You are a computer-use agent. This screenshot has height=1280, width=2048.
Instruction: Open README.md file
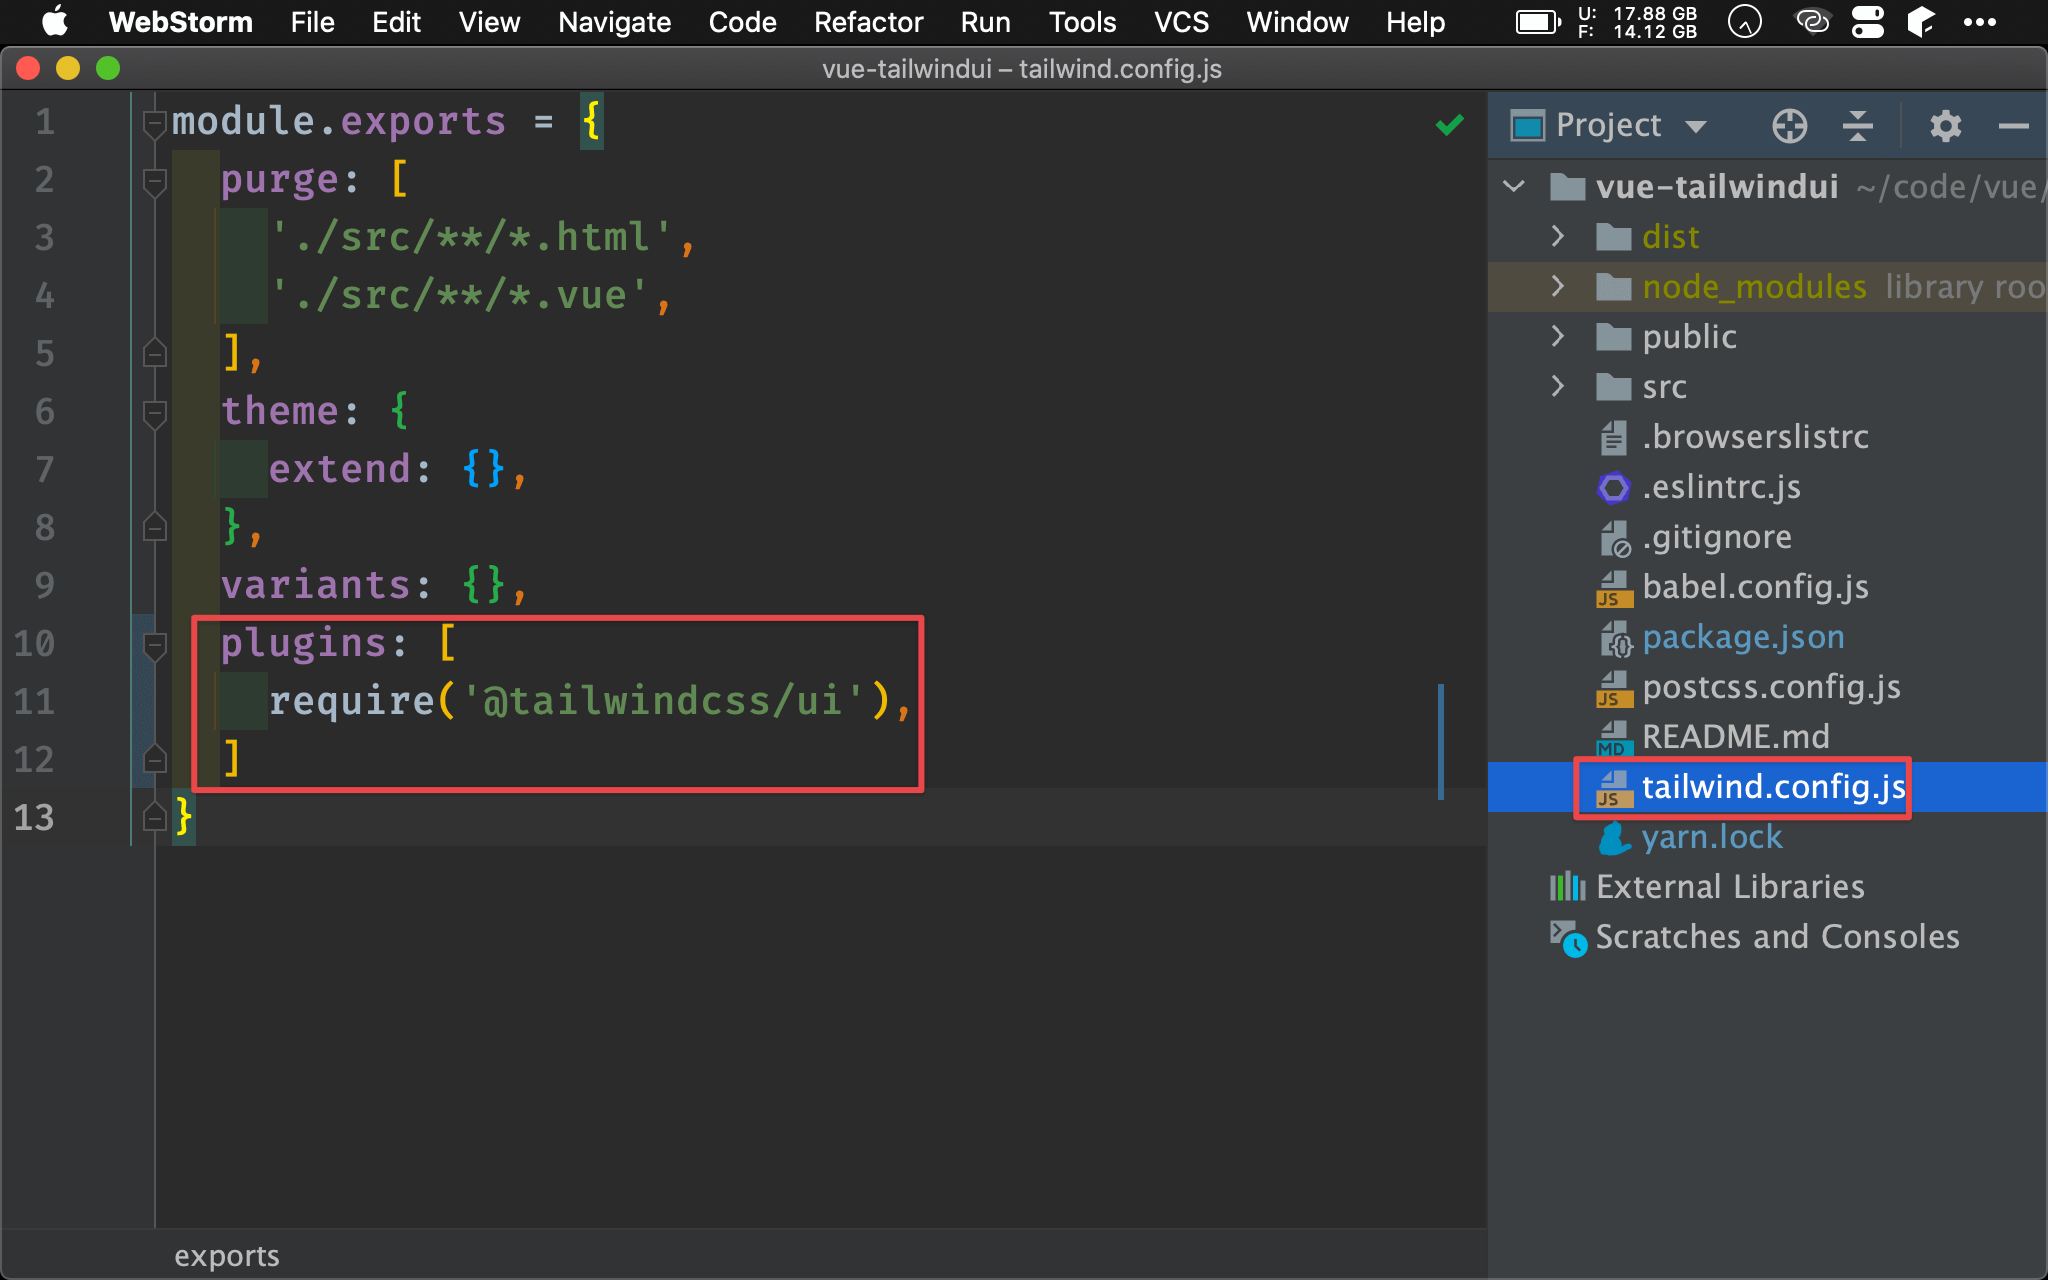click(1735, 737)
